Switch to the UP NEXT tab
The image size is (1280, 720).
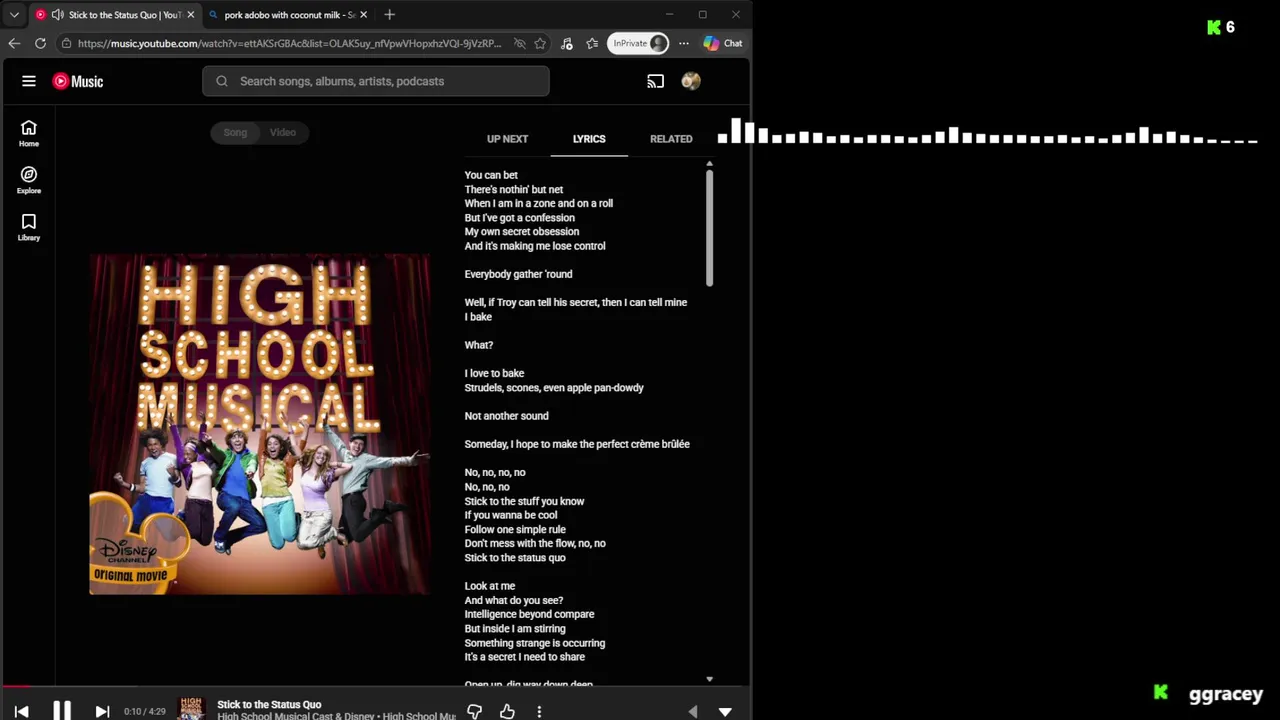pos(507,139)
